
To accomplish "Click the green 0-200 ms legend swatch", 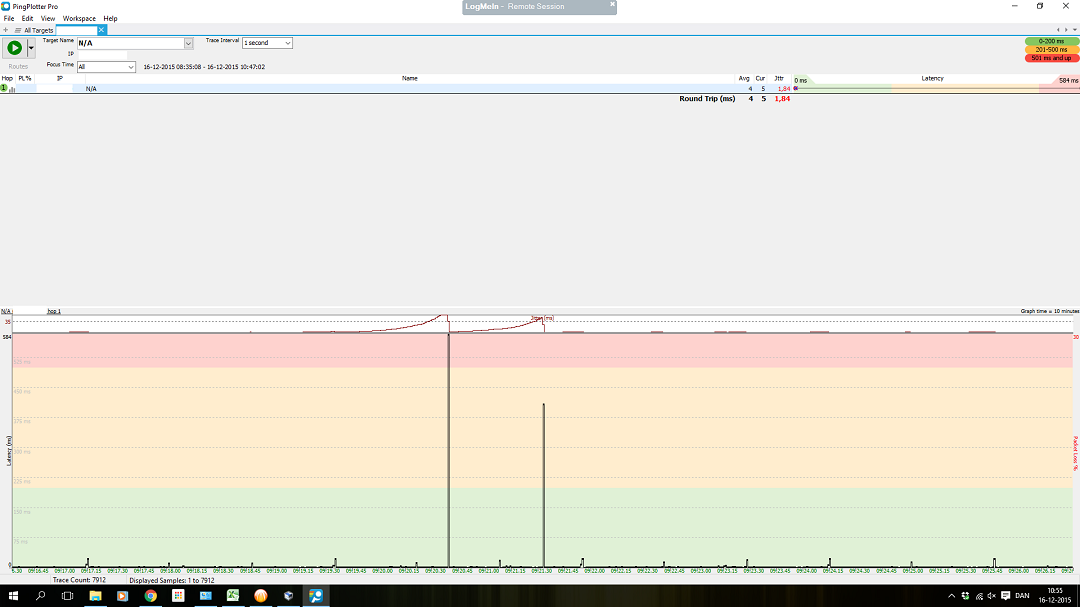I will click(1051, 41).
